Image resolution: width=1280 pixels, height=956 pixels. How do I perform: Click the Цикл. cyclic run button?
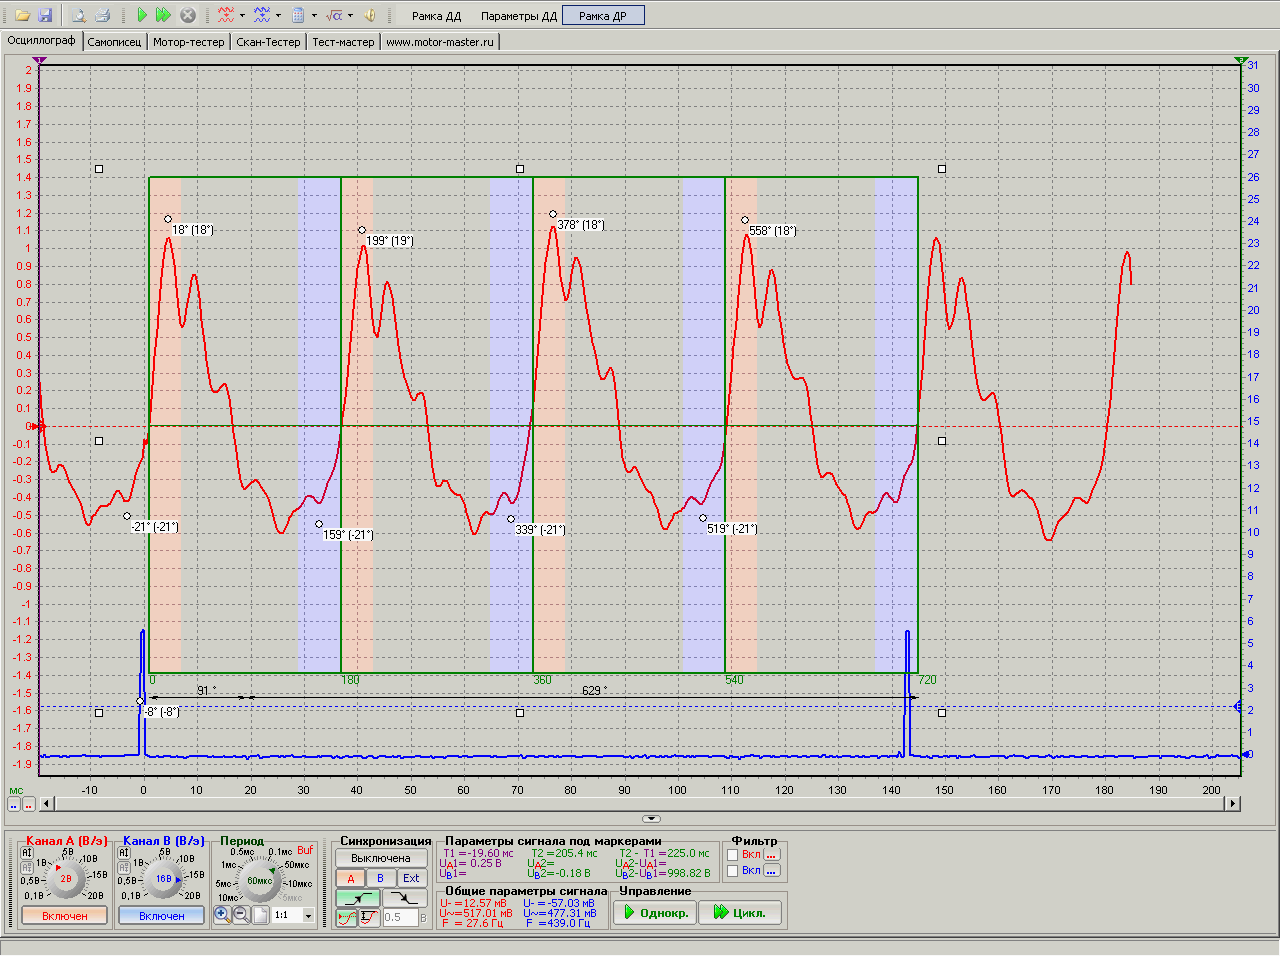click(740, 912)
